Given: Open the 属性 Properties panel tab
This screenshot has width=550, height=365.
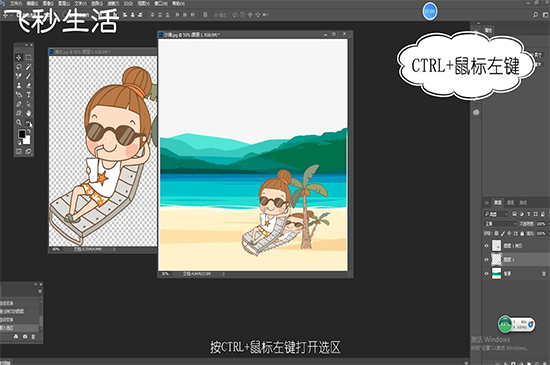Looking at the screenshot, I should (x=488, y=31).
